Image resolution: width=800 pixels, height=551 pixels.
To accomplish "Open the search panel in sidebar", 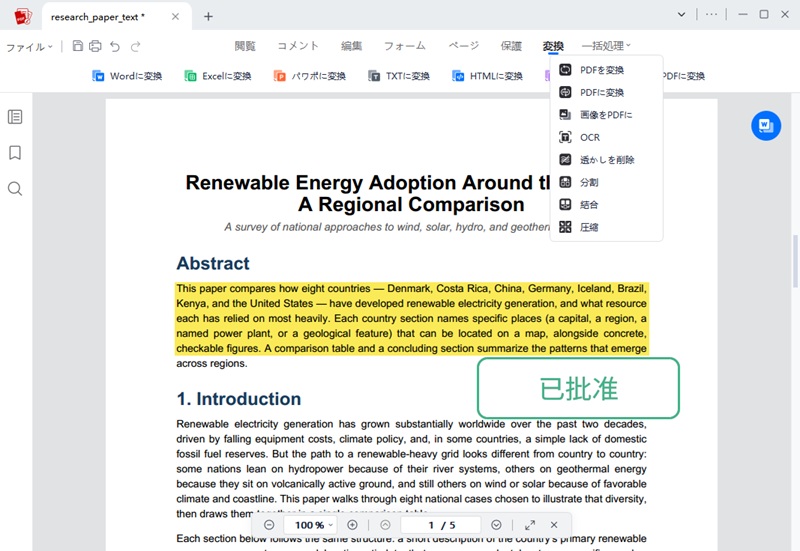I will (x=15, y=189).
